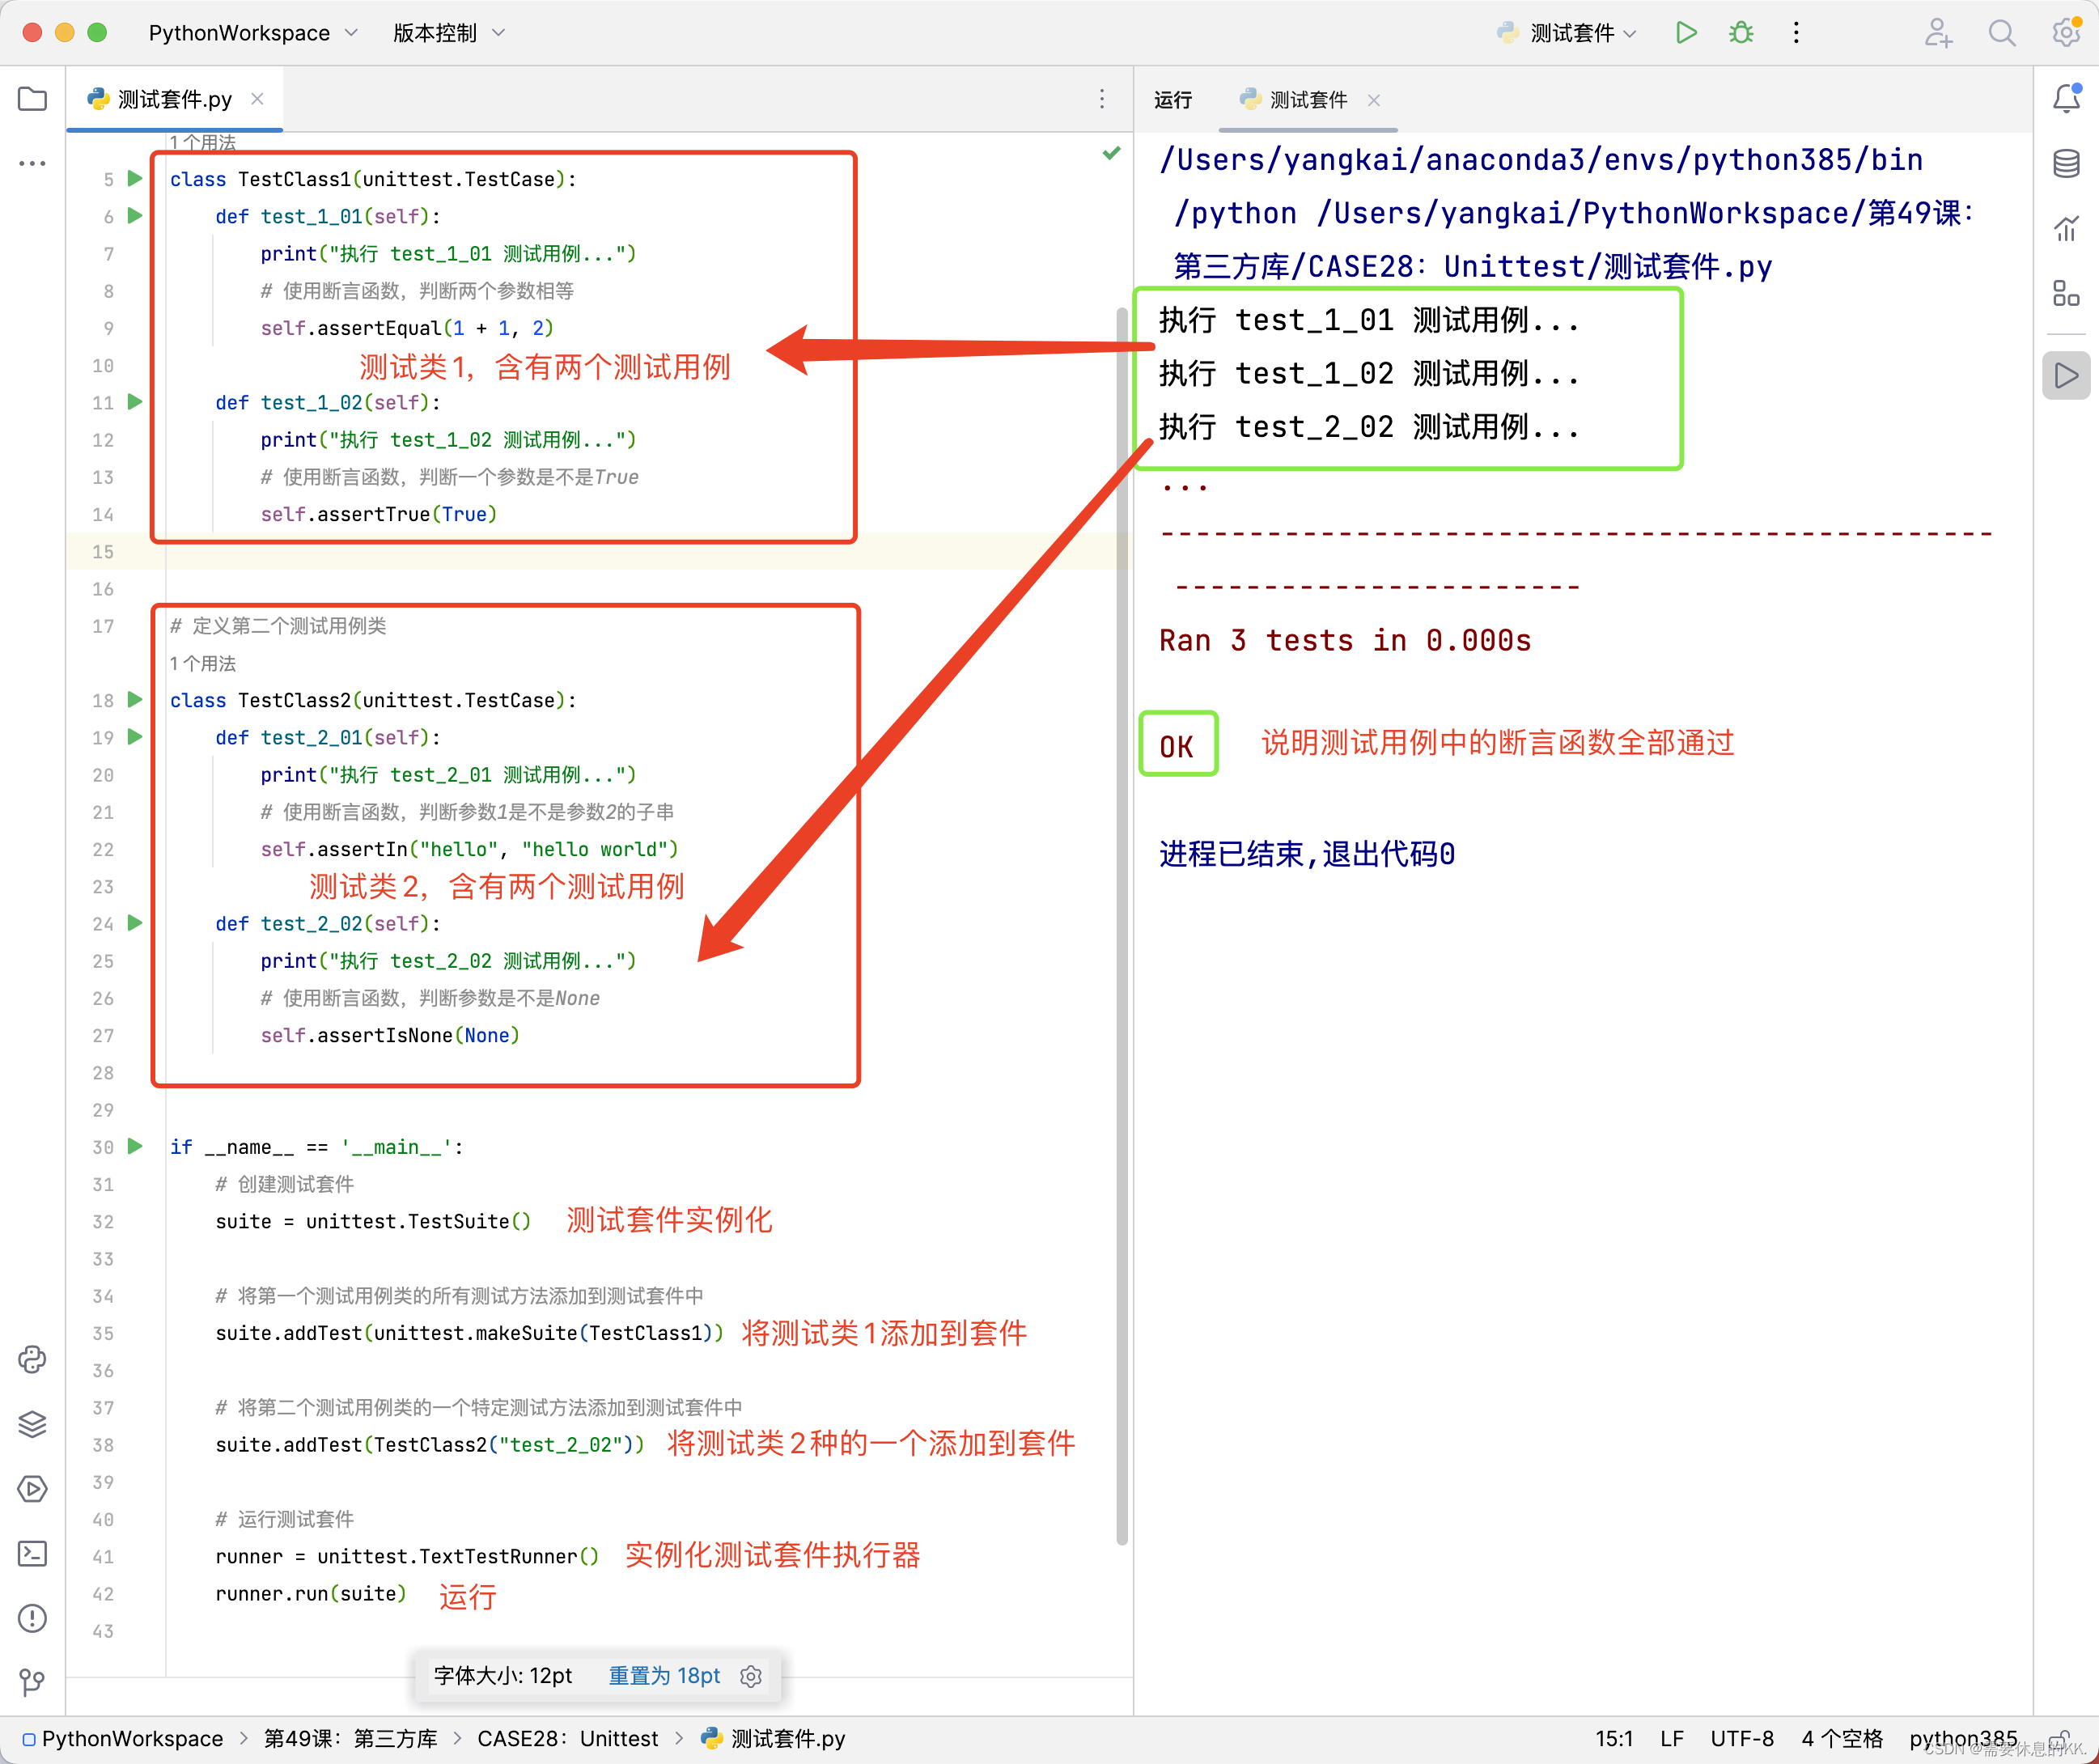2099x1764 pixels.
Task: Open editor tab options menu
Action: (x=1102, y=99)
